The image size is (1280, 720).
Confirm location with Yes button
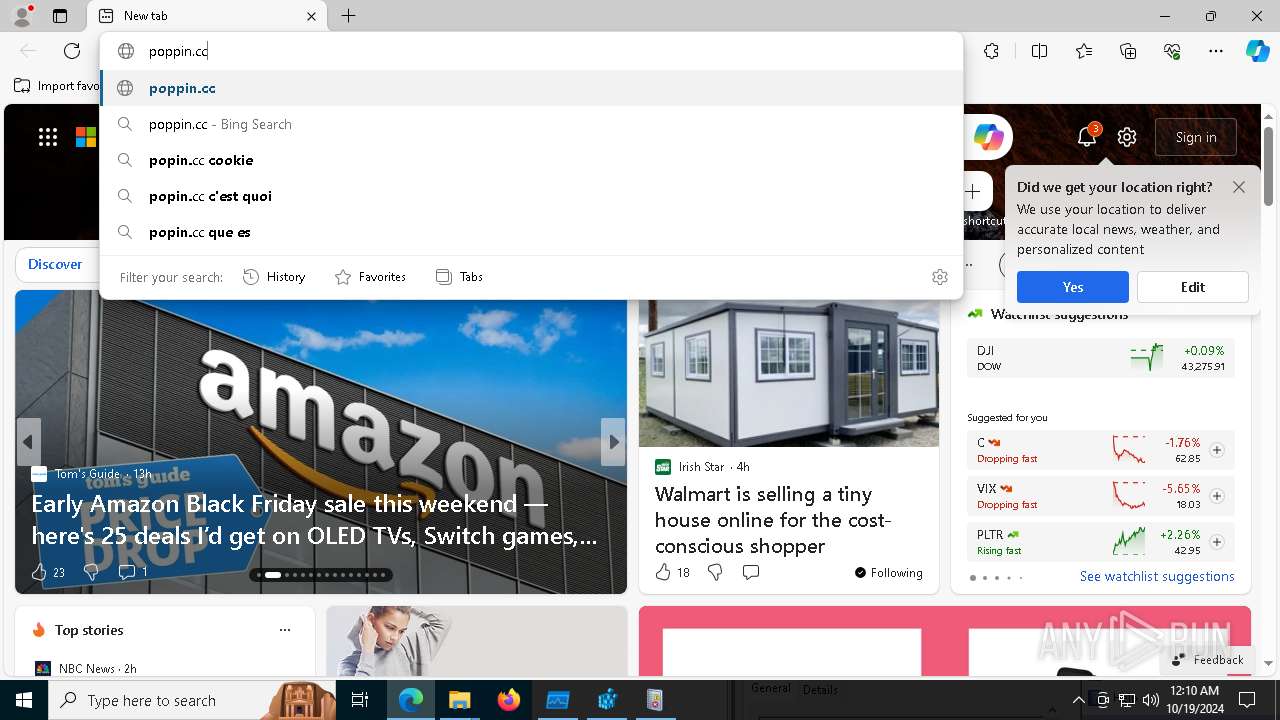(1073, 287)
